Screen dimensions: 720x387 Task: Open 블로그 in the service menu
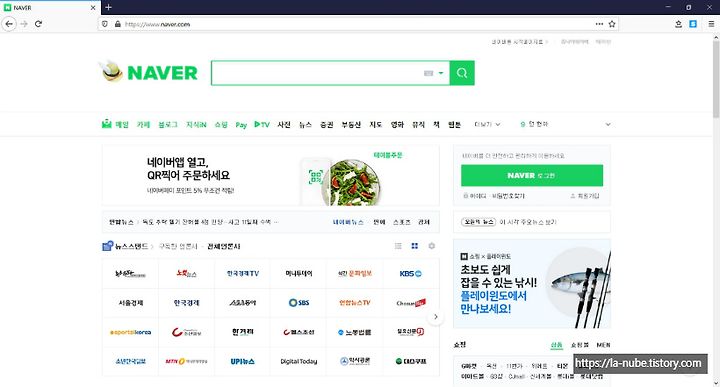click(x=168, y=124)
